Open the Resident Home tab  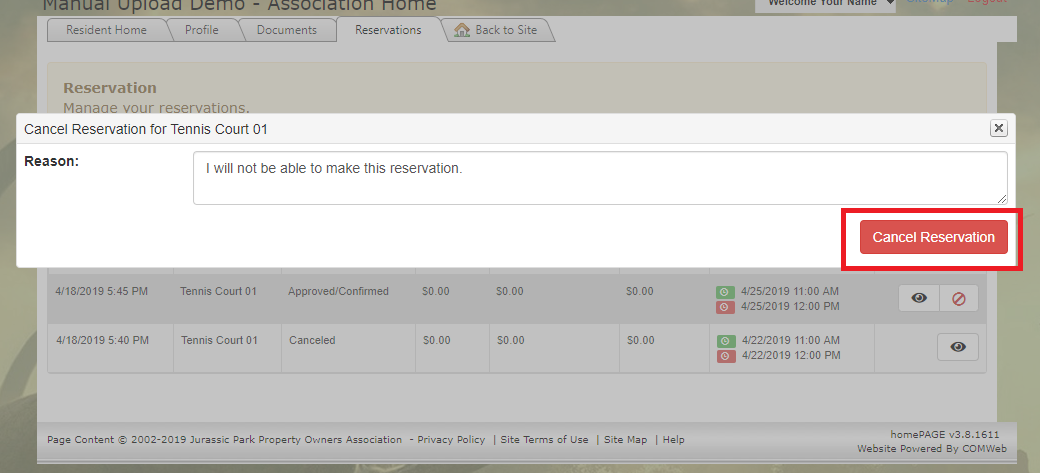(x=106, y=30)
